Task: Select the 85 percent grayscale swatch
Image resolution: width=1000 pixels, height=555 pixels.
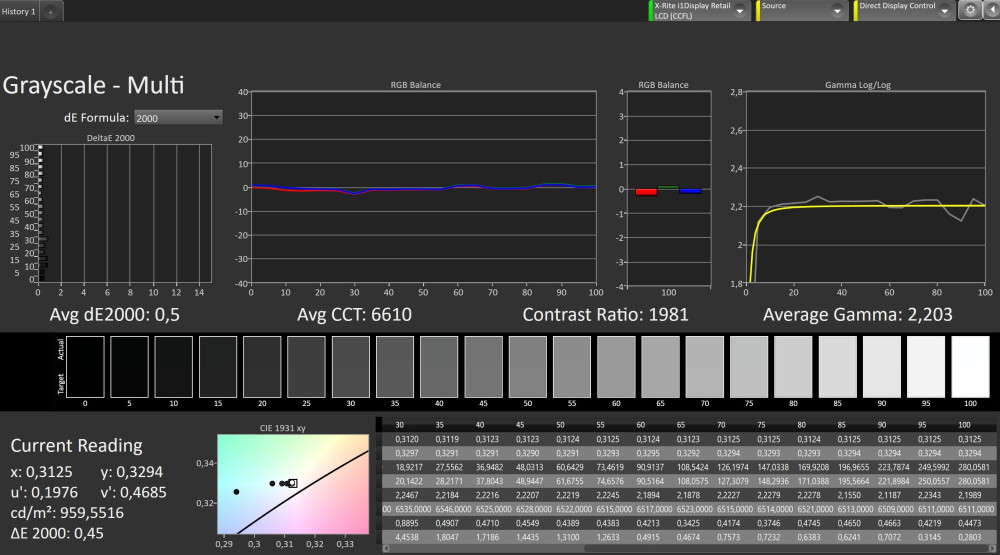Action: click(x=837, y=367)
